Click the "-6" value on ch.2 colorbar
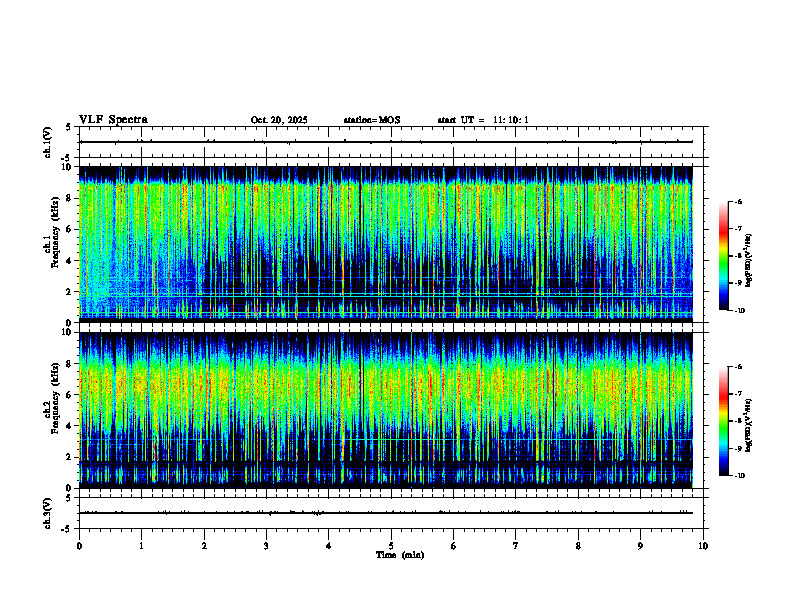The height and width of the screenshot is (612, 792). point(738,367)
